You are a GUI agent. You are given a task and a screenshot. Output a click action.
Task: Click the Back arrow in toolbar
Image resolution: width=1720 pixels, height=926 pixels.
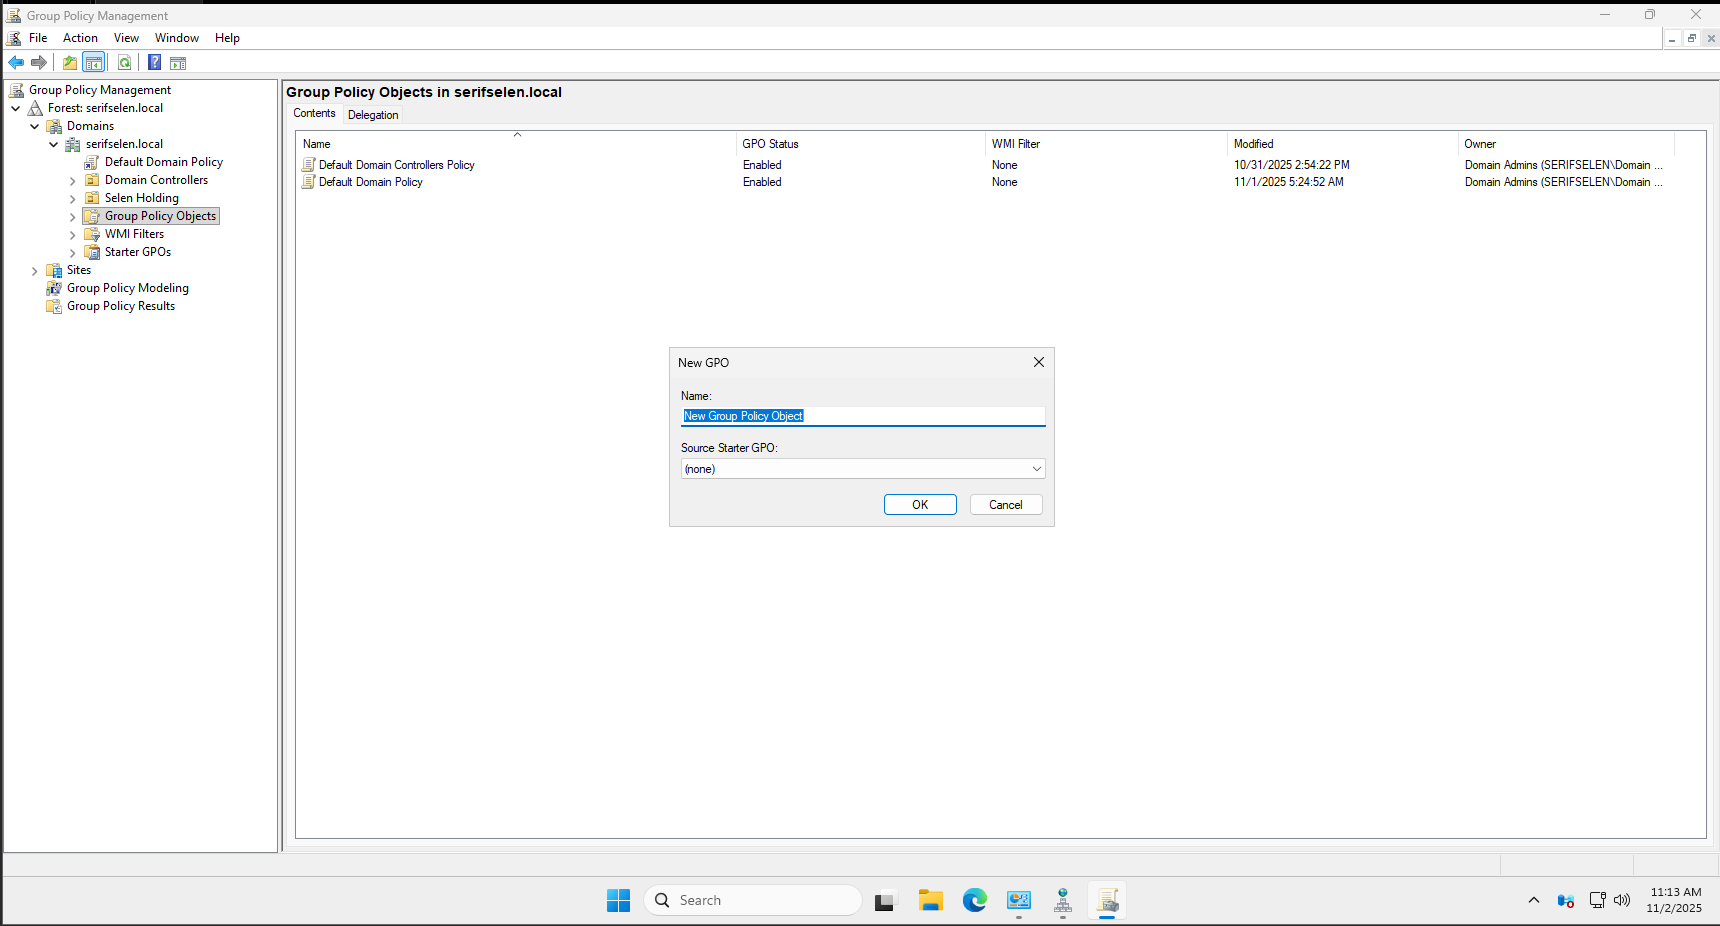pos(16,63)
